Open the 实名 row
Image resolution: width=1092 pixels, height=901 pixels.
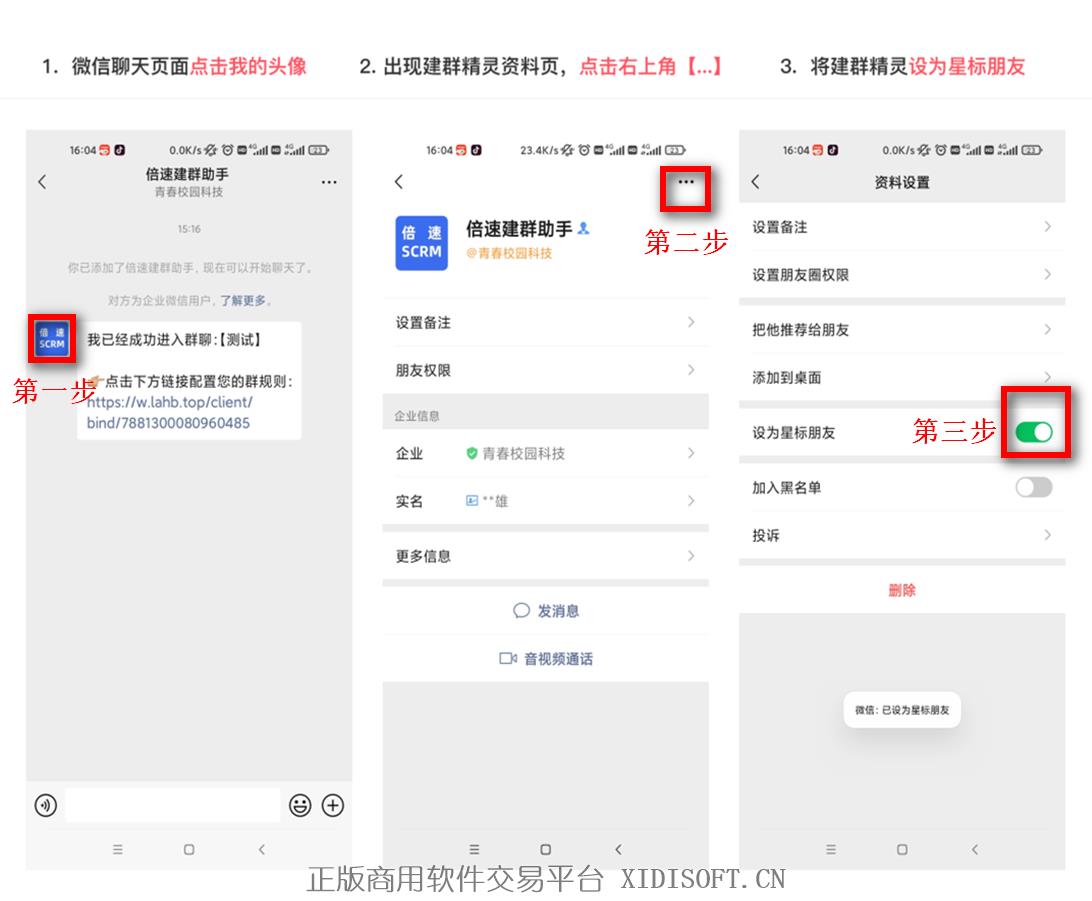(545, 501)
